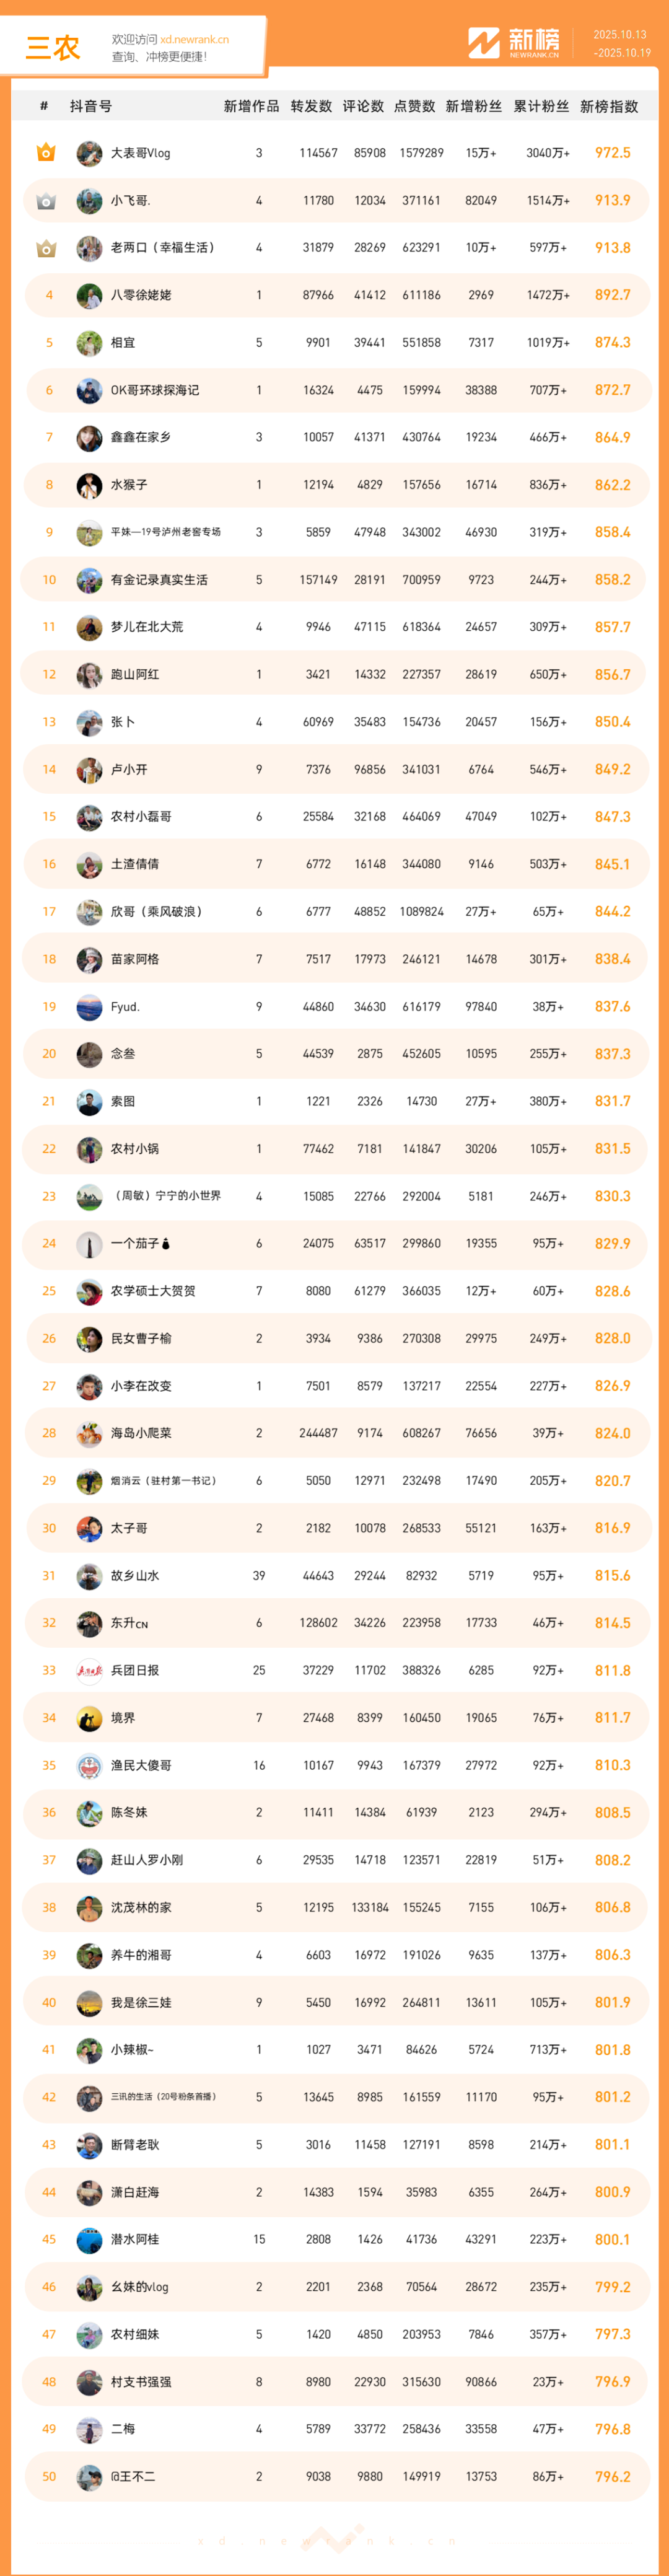Click the 境界 yellow avatar
This screenshot has width=669, height=2576.
pos(89,1719)
